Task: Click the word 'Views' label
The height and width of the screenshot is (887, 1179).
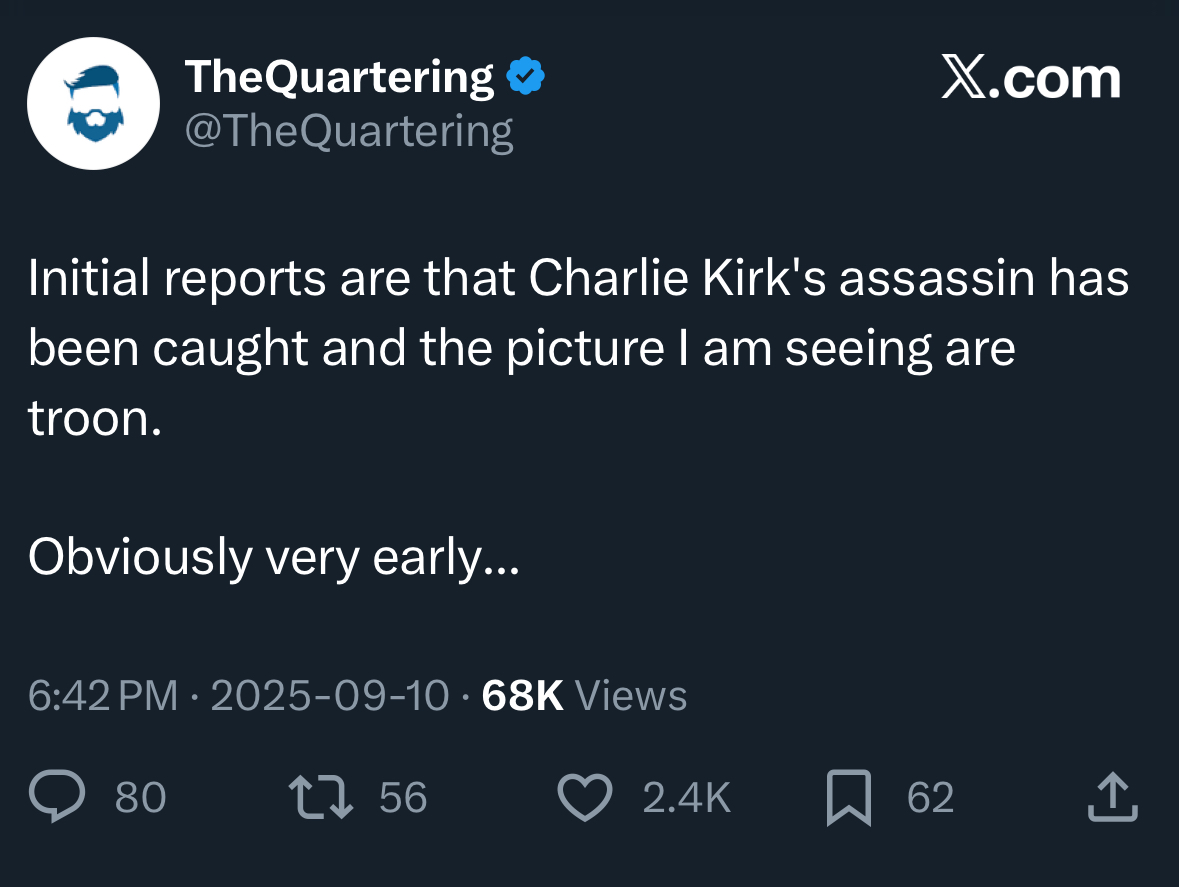Action: 631,695
